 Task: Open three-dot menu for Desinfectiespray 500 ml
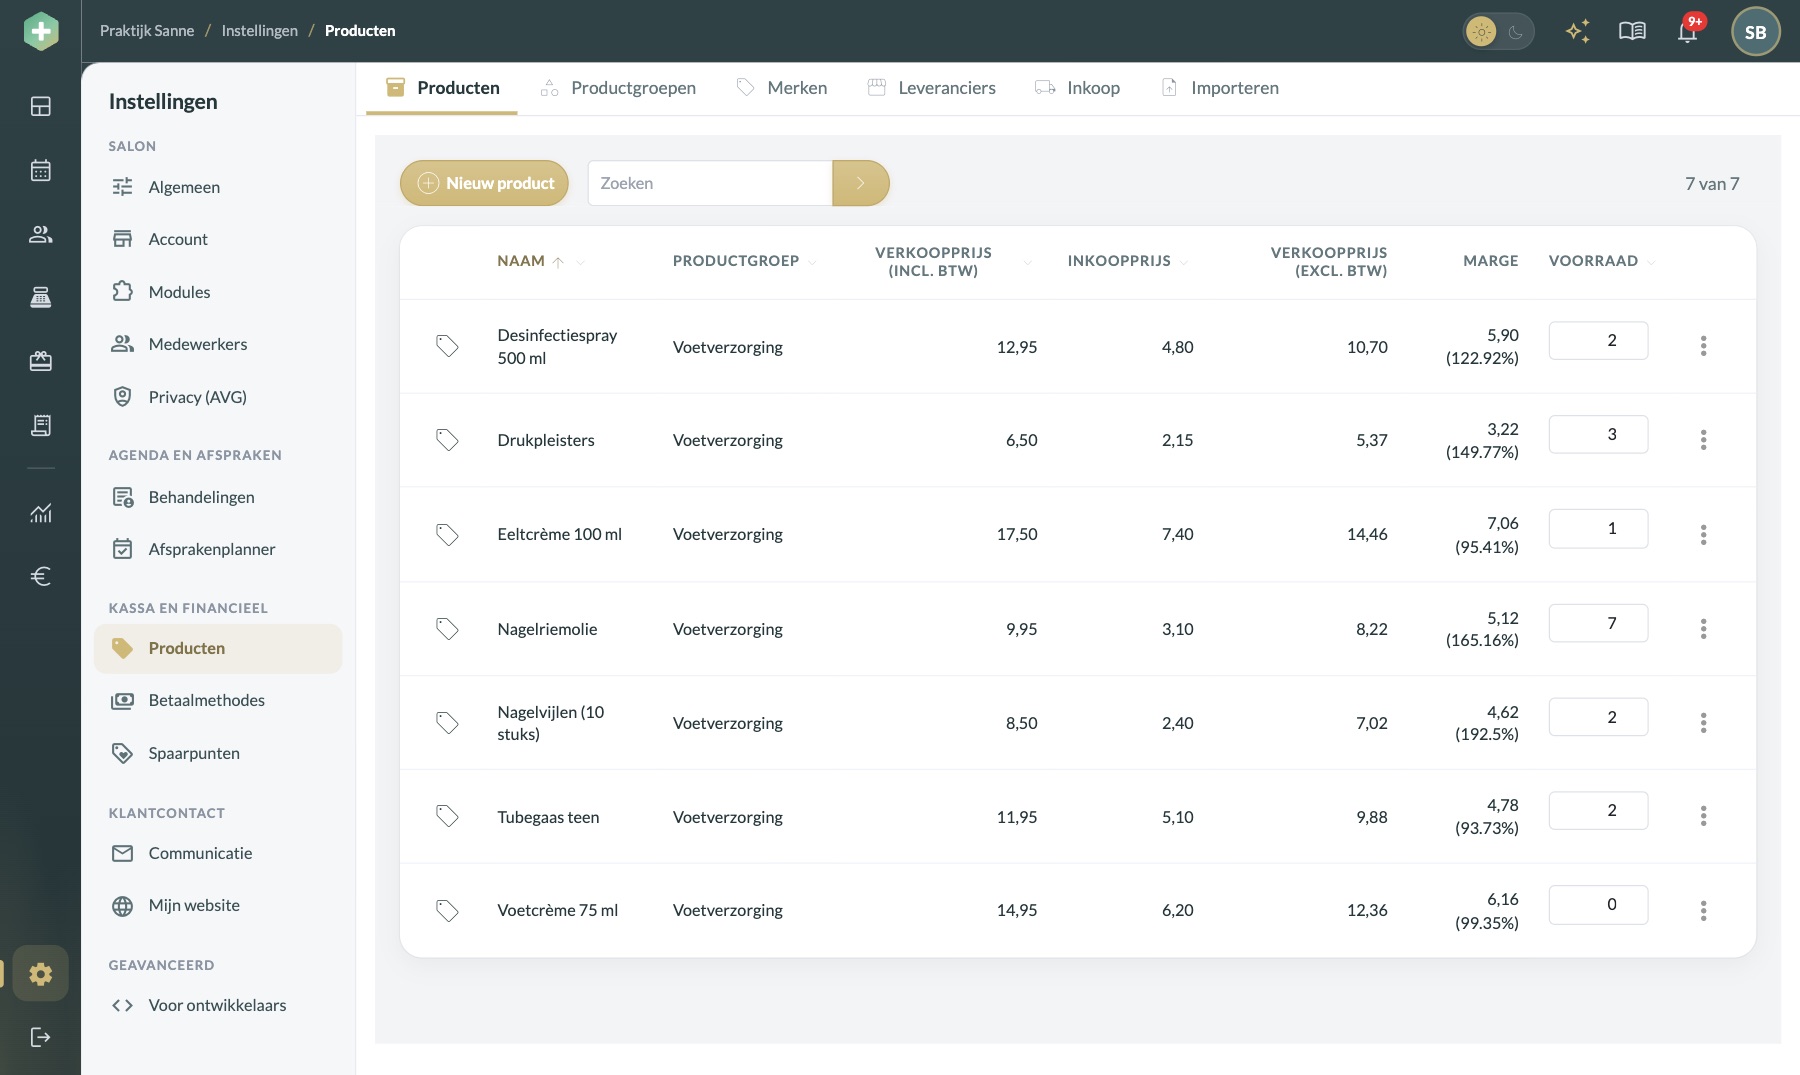(x=1703, y=346)
